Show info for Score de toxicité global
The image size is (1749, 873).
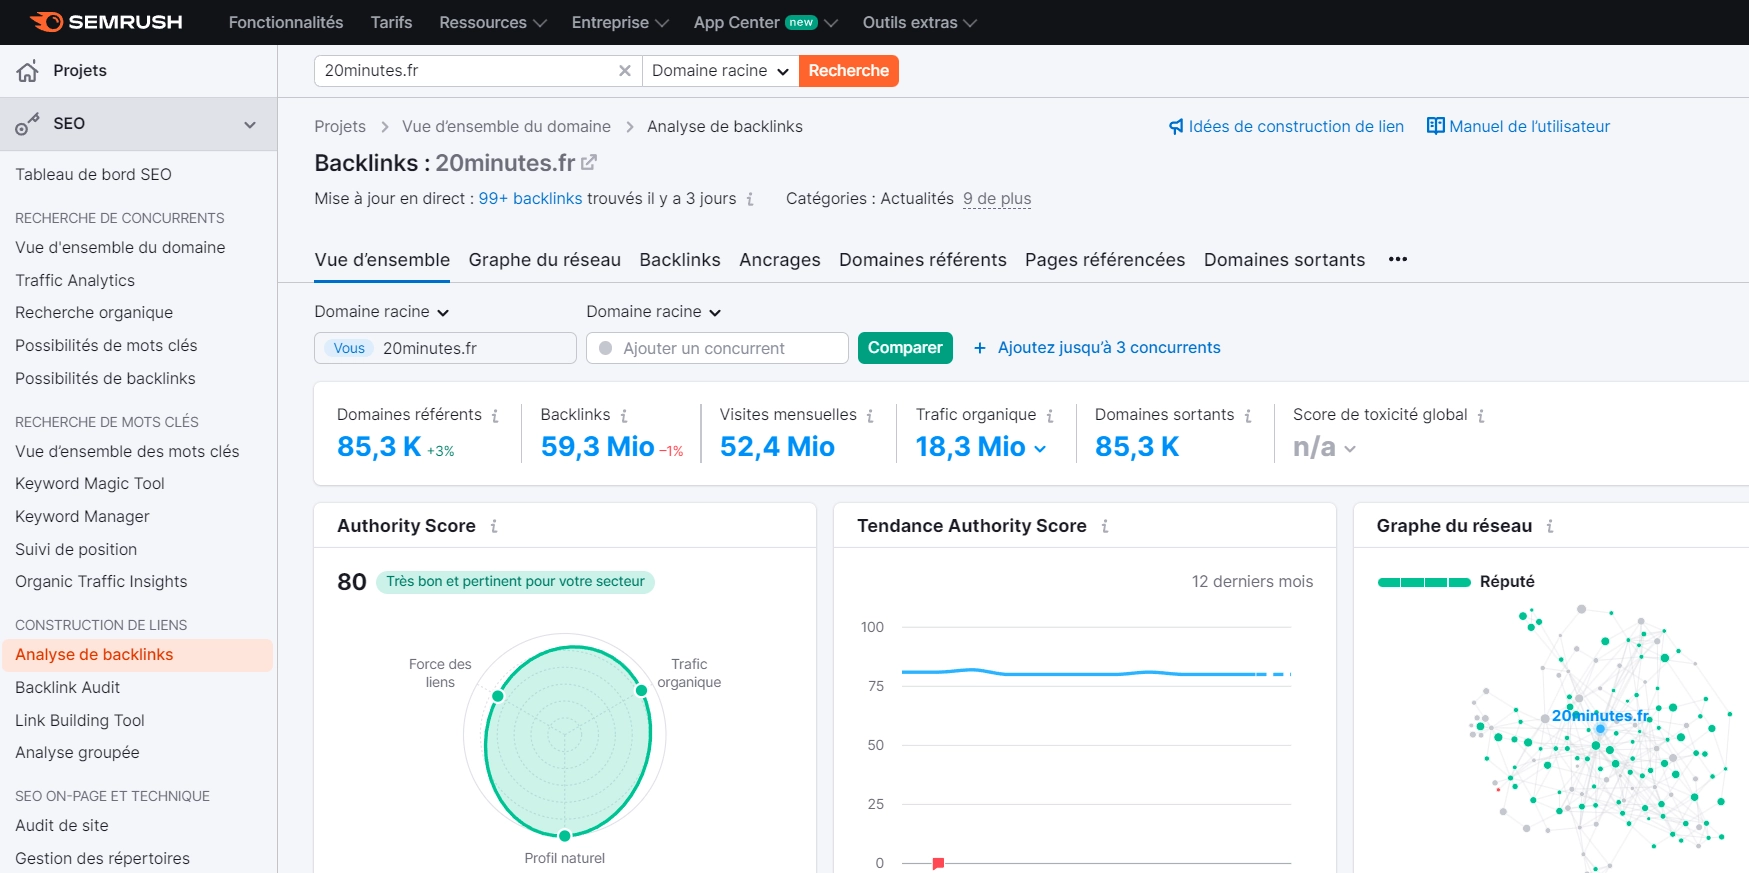coord(1481,415)
